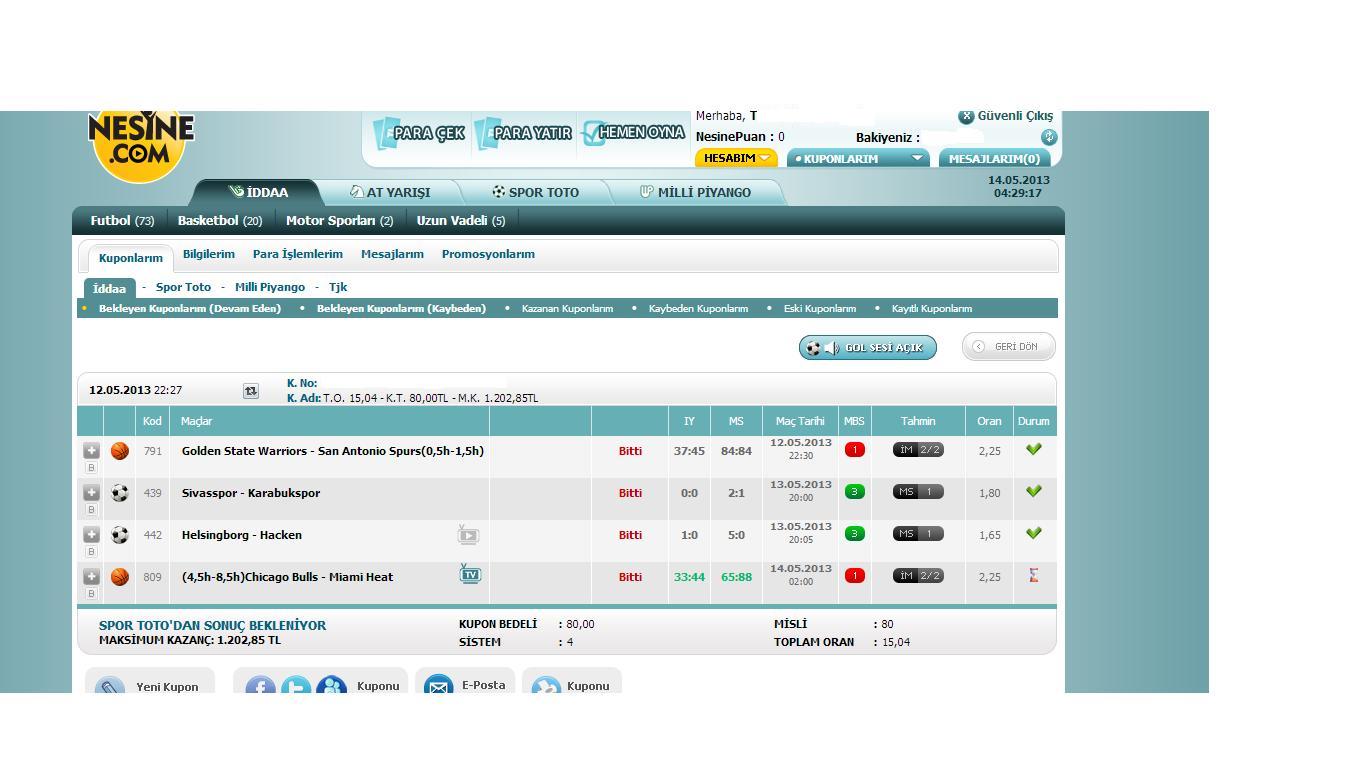Select the Uzun Vadeli (5) category
Viewport: 1366px width, 768px height.
click(x=461, y=220)
